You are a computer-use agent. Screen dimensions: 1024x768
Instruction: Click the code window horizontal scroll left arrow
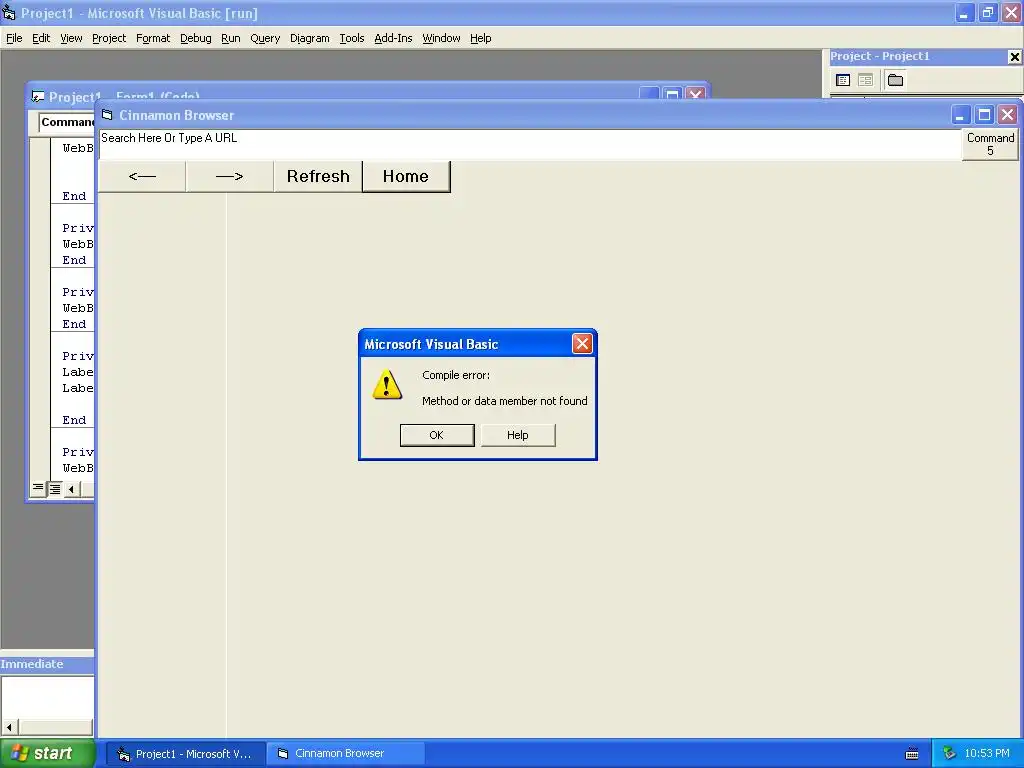tap(71, 488)
